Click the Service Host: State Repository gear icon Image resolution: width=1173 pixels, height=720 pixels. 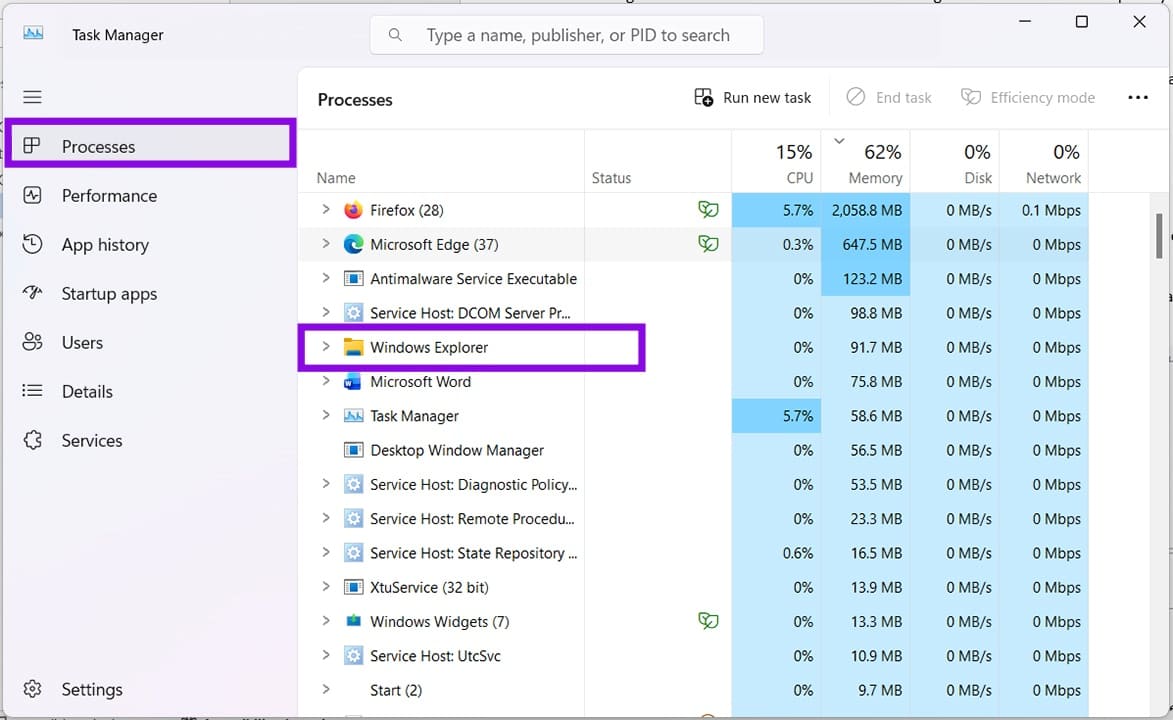click(x=353, y=553)
